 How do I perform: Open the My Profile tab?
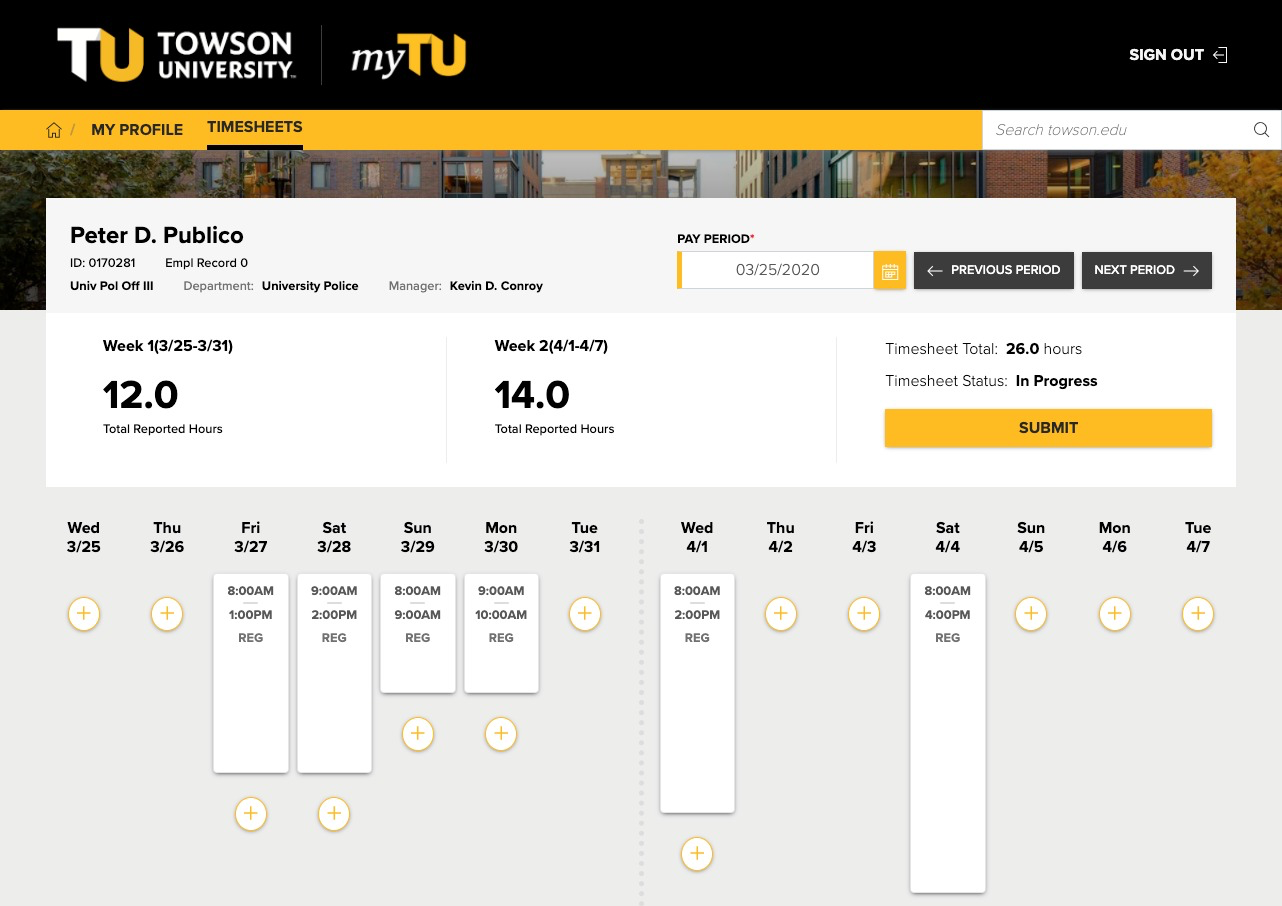coord(137,130)
